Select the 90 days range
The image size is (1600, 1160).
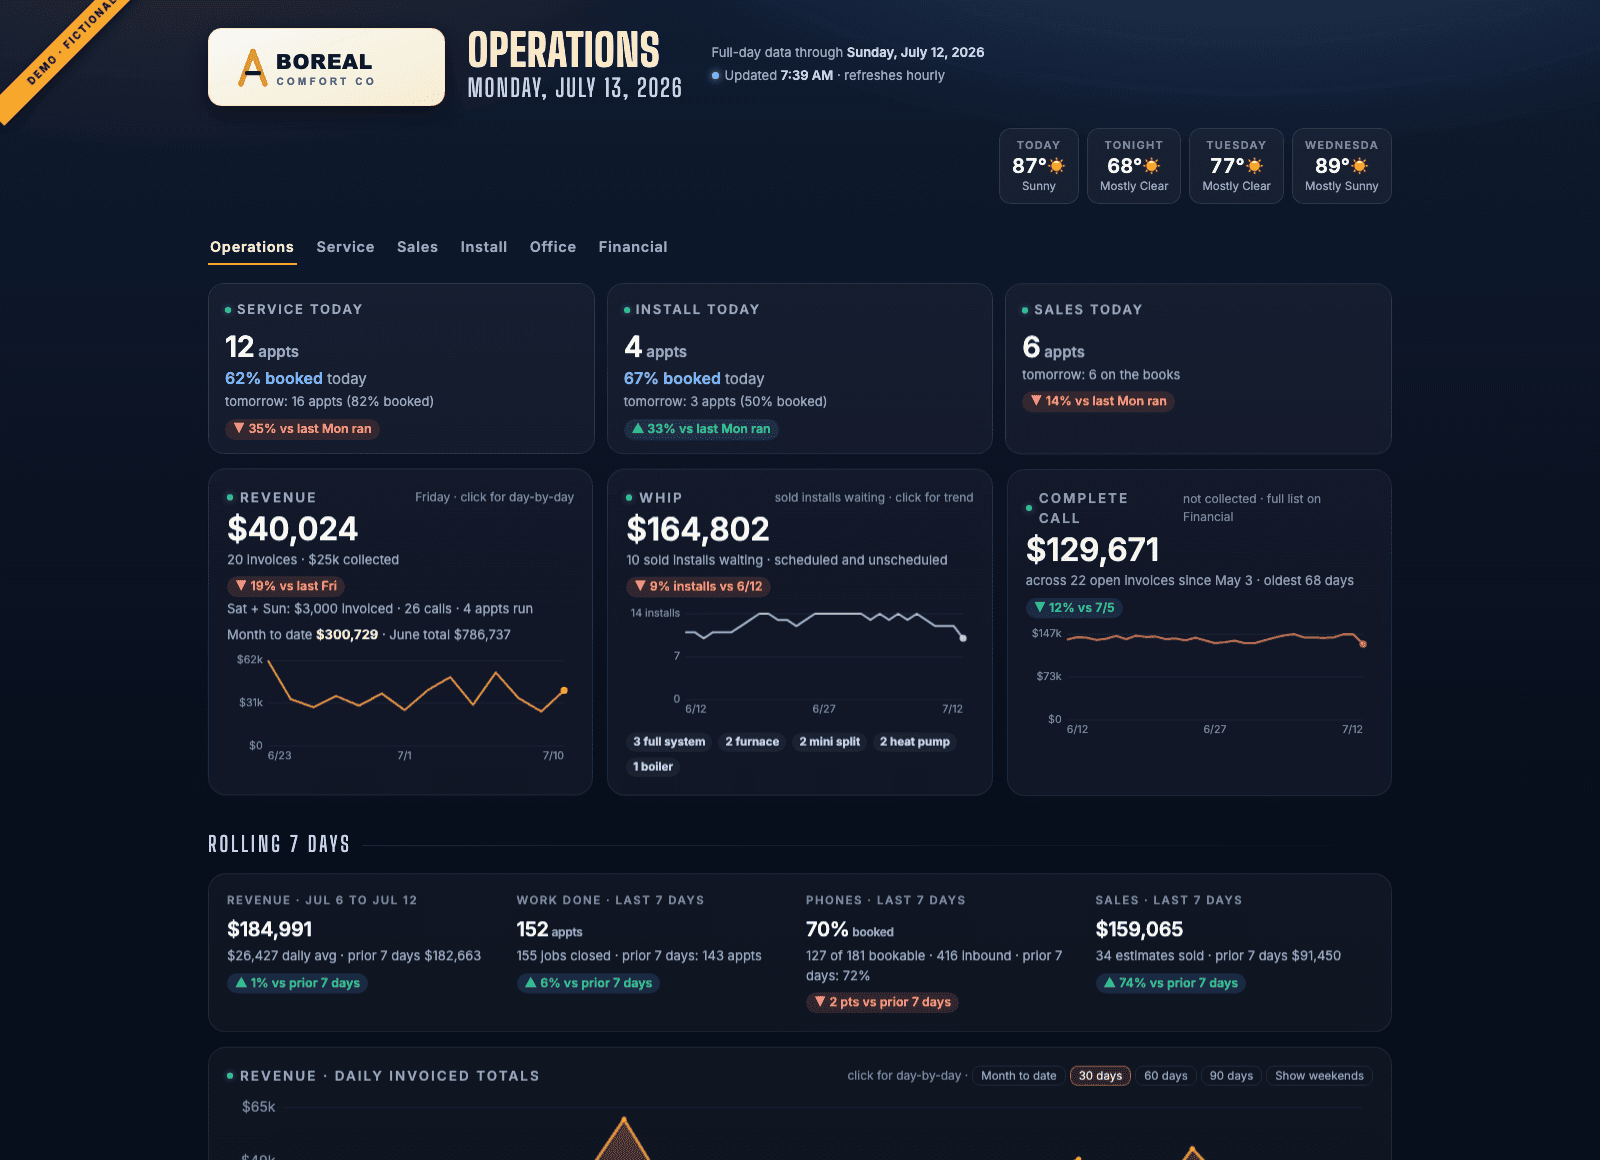(1231, 1076)
